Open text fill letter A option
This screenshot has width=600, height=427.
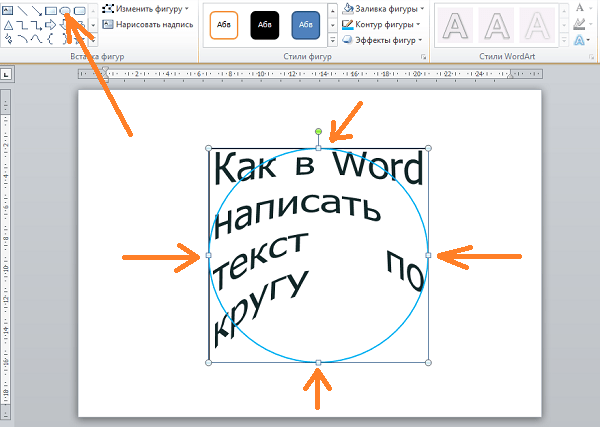click(x=582, y=8)
